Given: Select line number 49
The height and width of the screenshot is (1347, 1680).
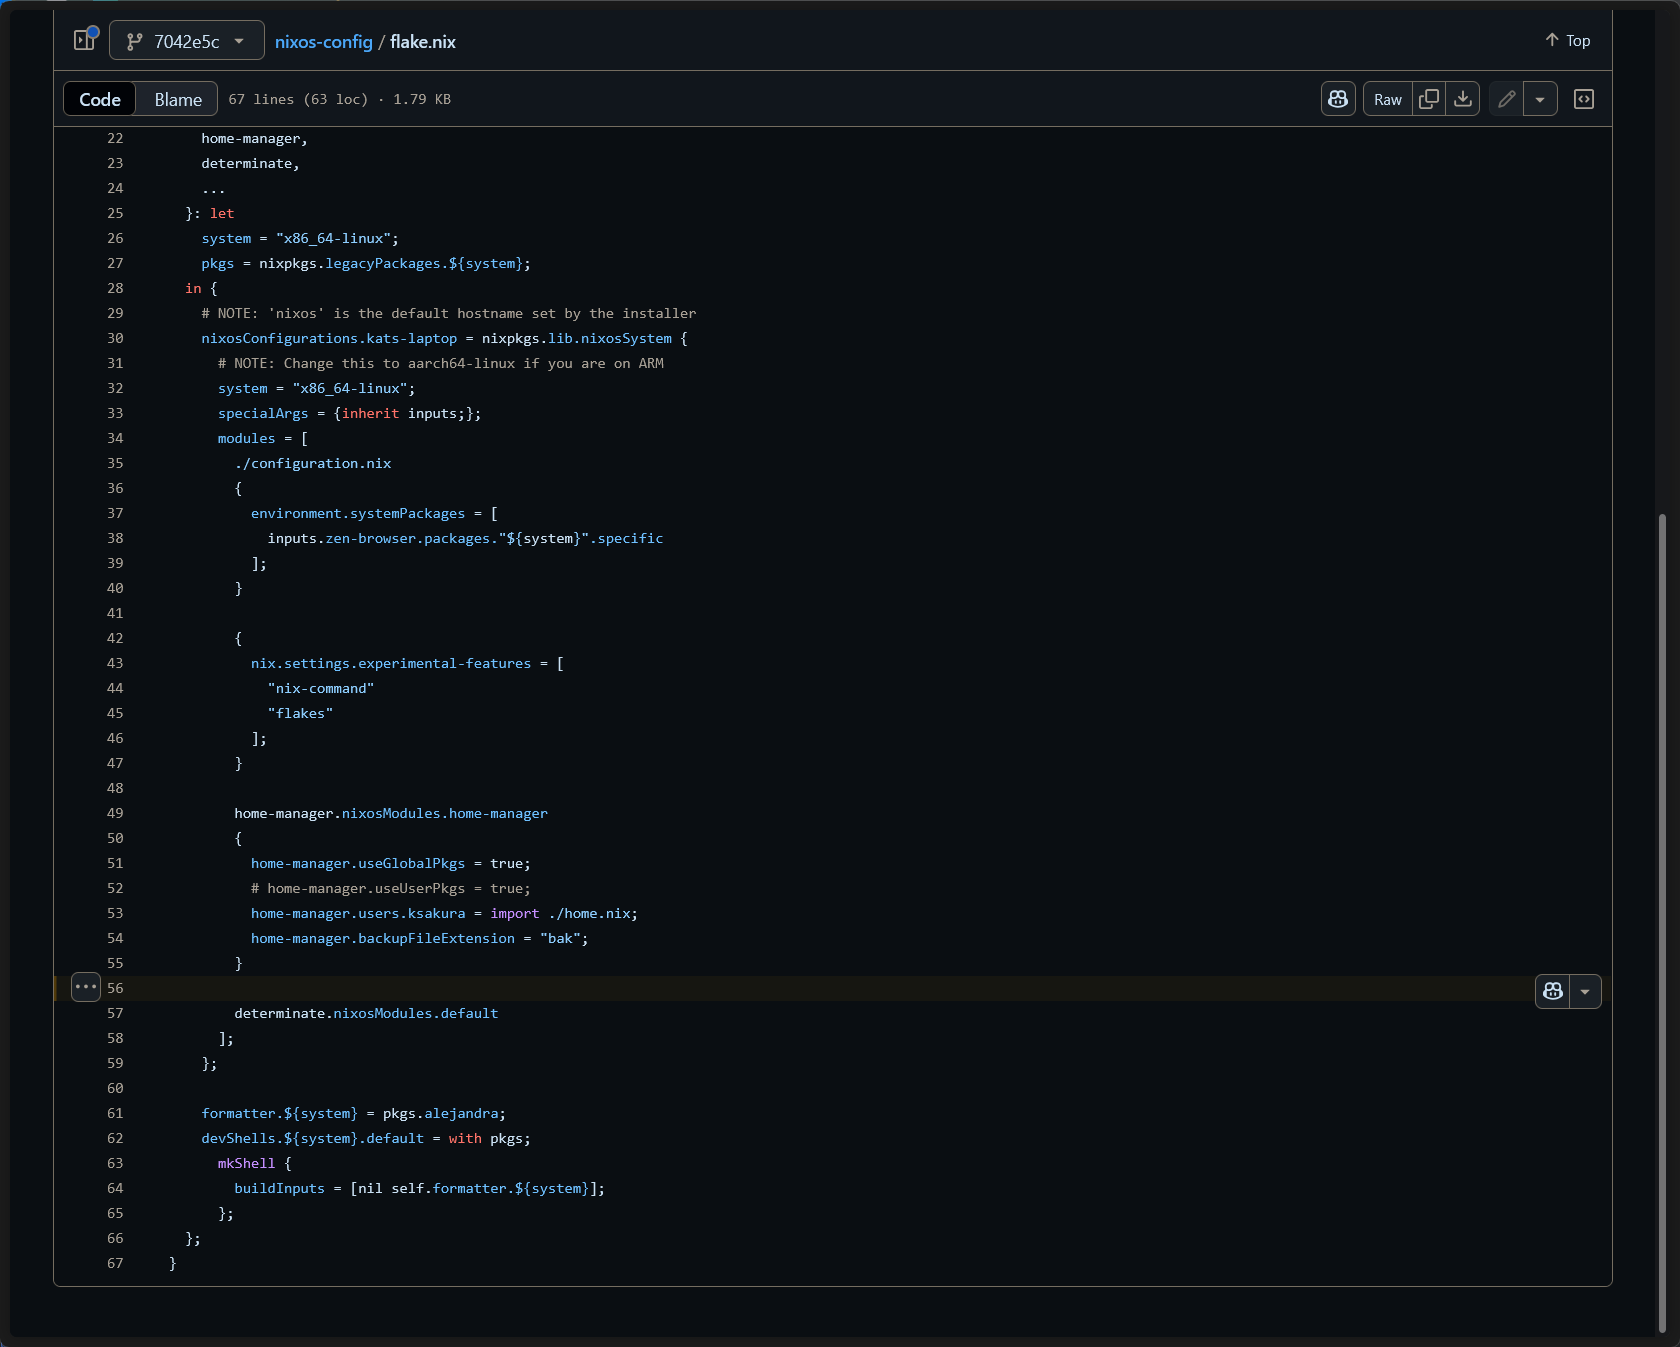Looking at the screenshot, I should (x=115, y=813).
